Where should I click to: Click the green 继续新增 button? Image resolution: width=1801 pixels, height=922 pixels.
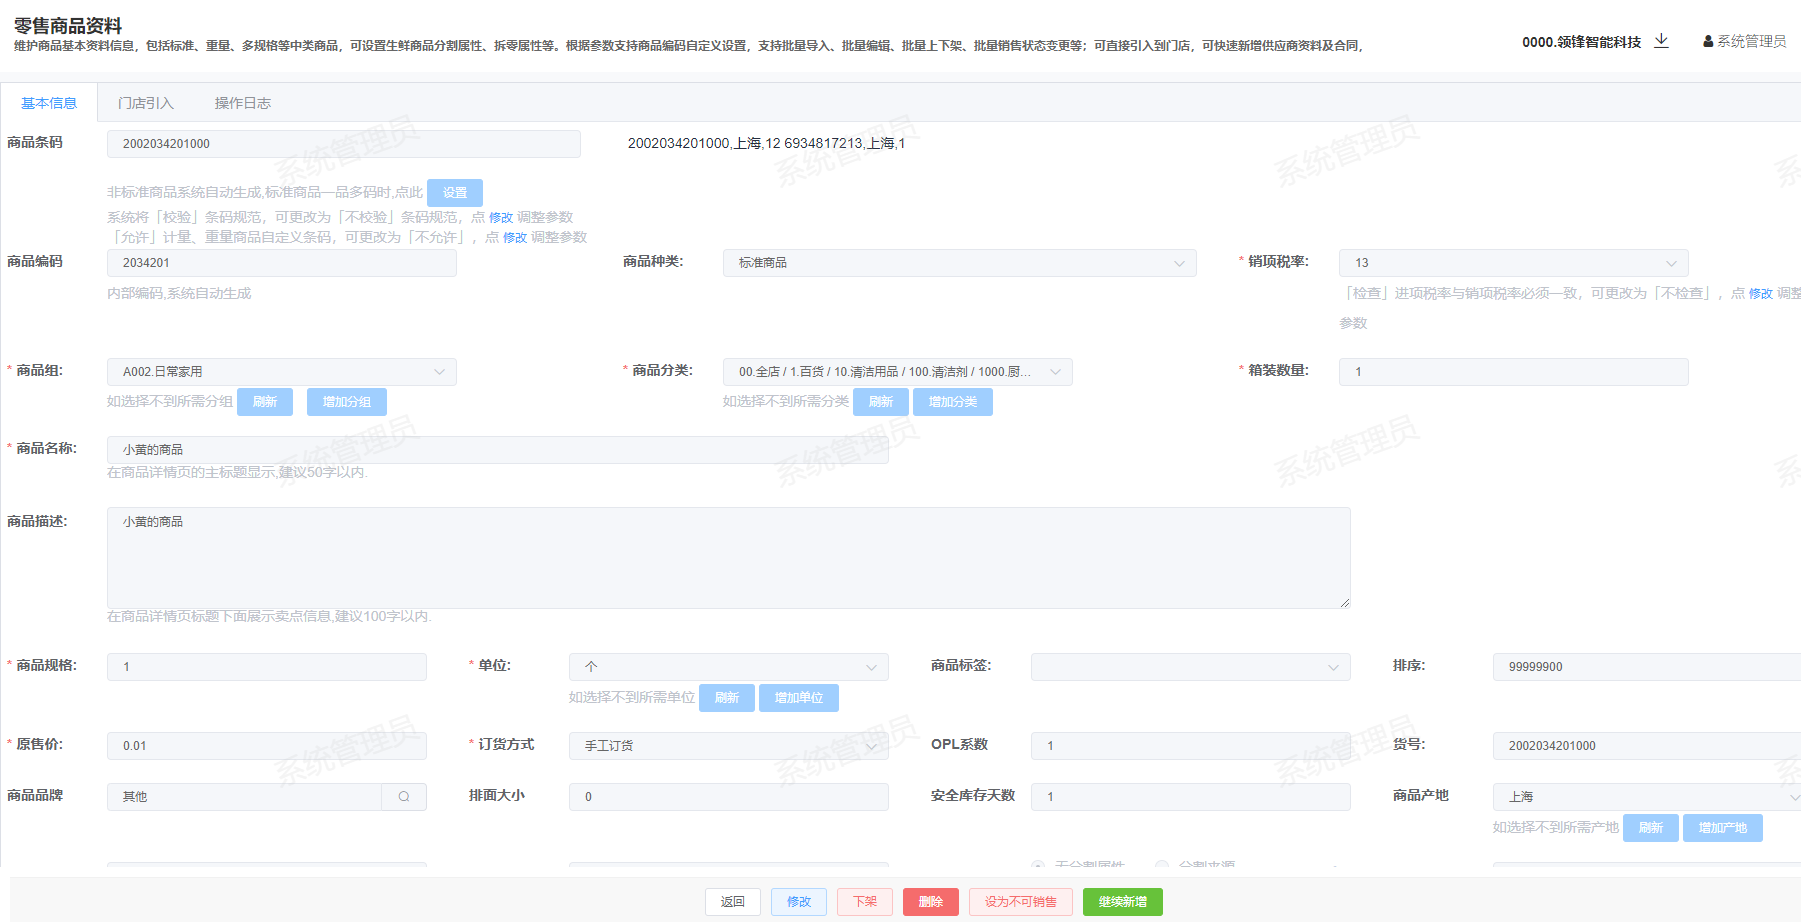[1123, 902]
